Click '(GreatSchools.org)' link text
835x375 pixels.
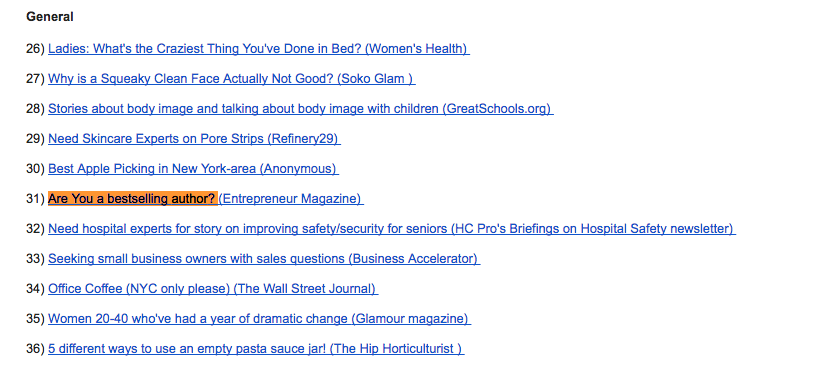coord(498,109)
